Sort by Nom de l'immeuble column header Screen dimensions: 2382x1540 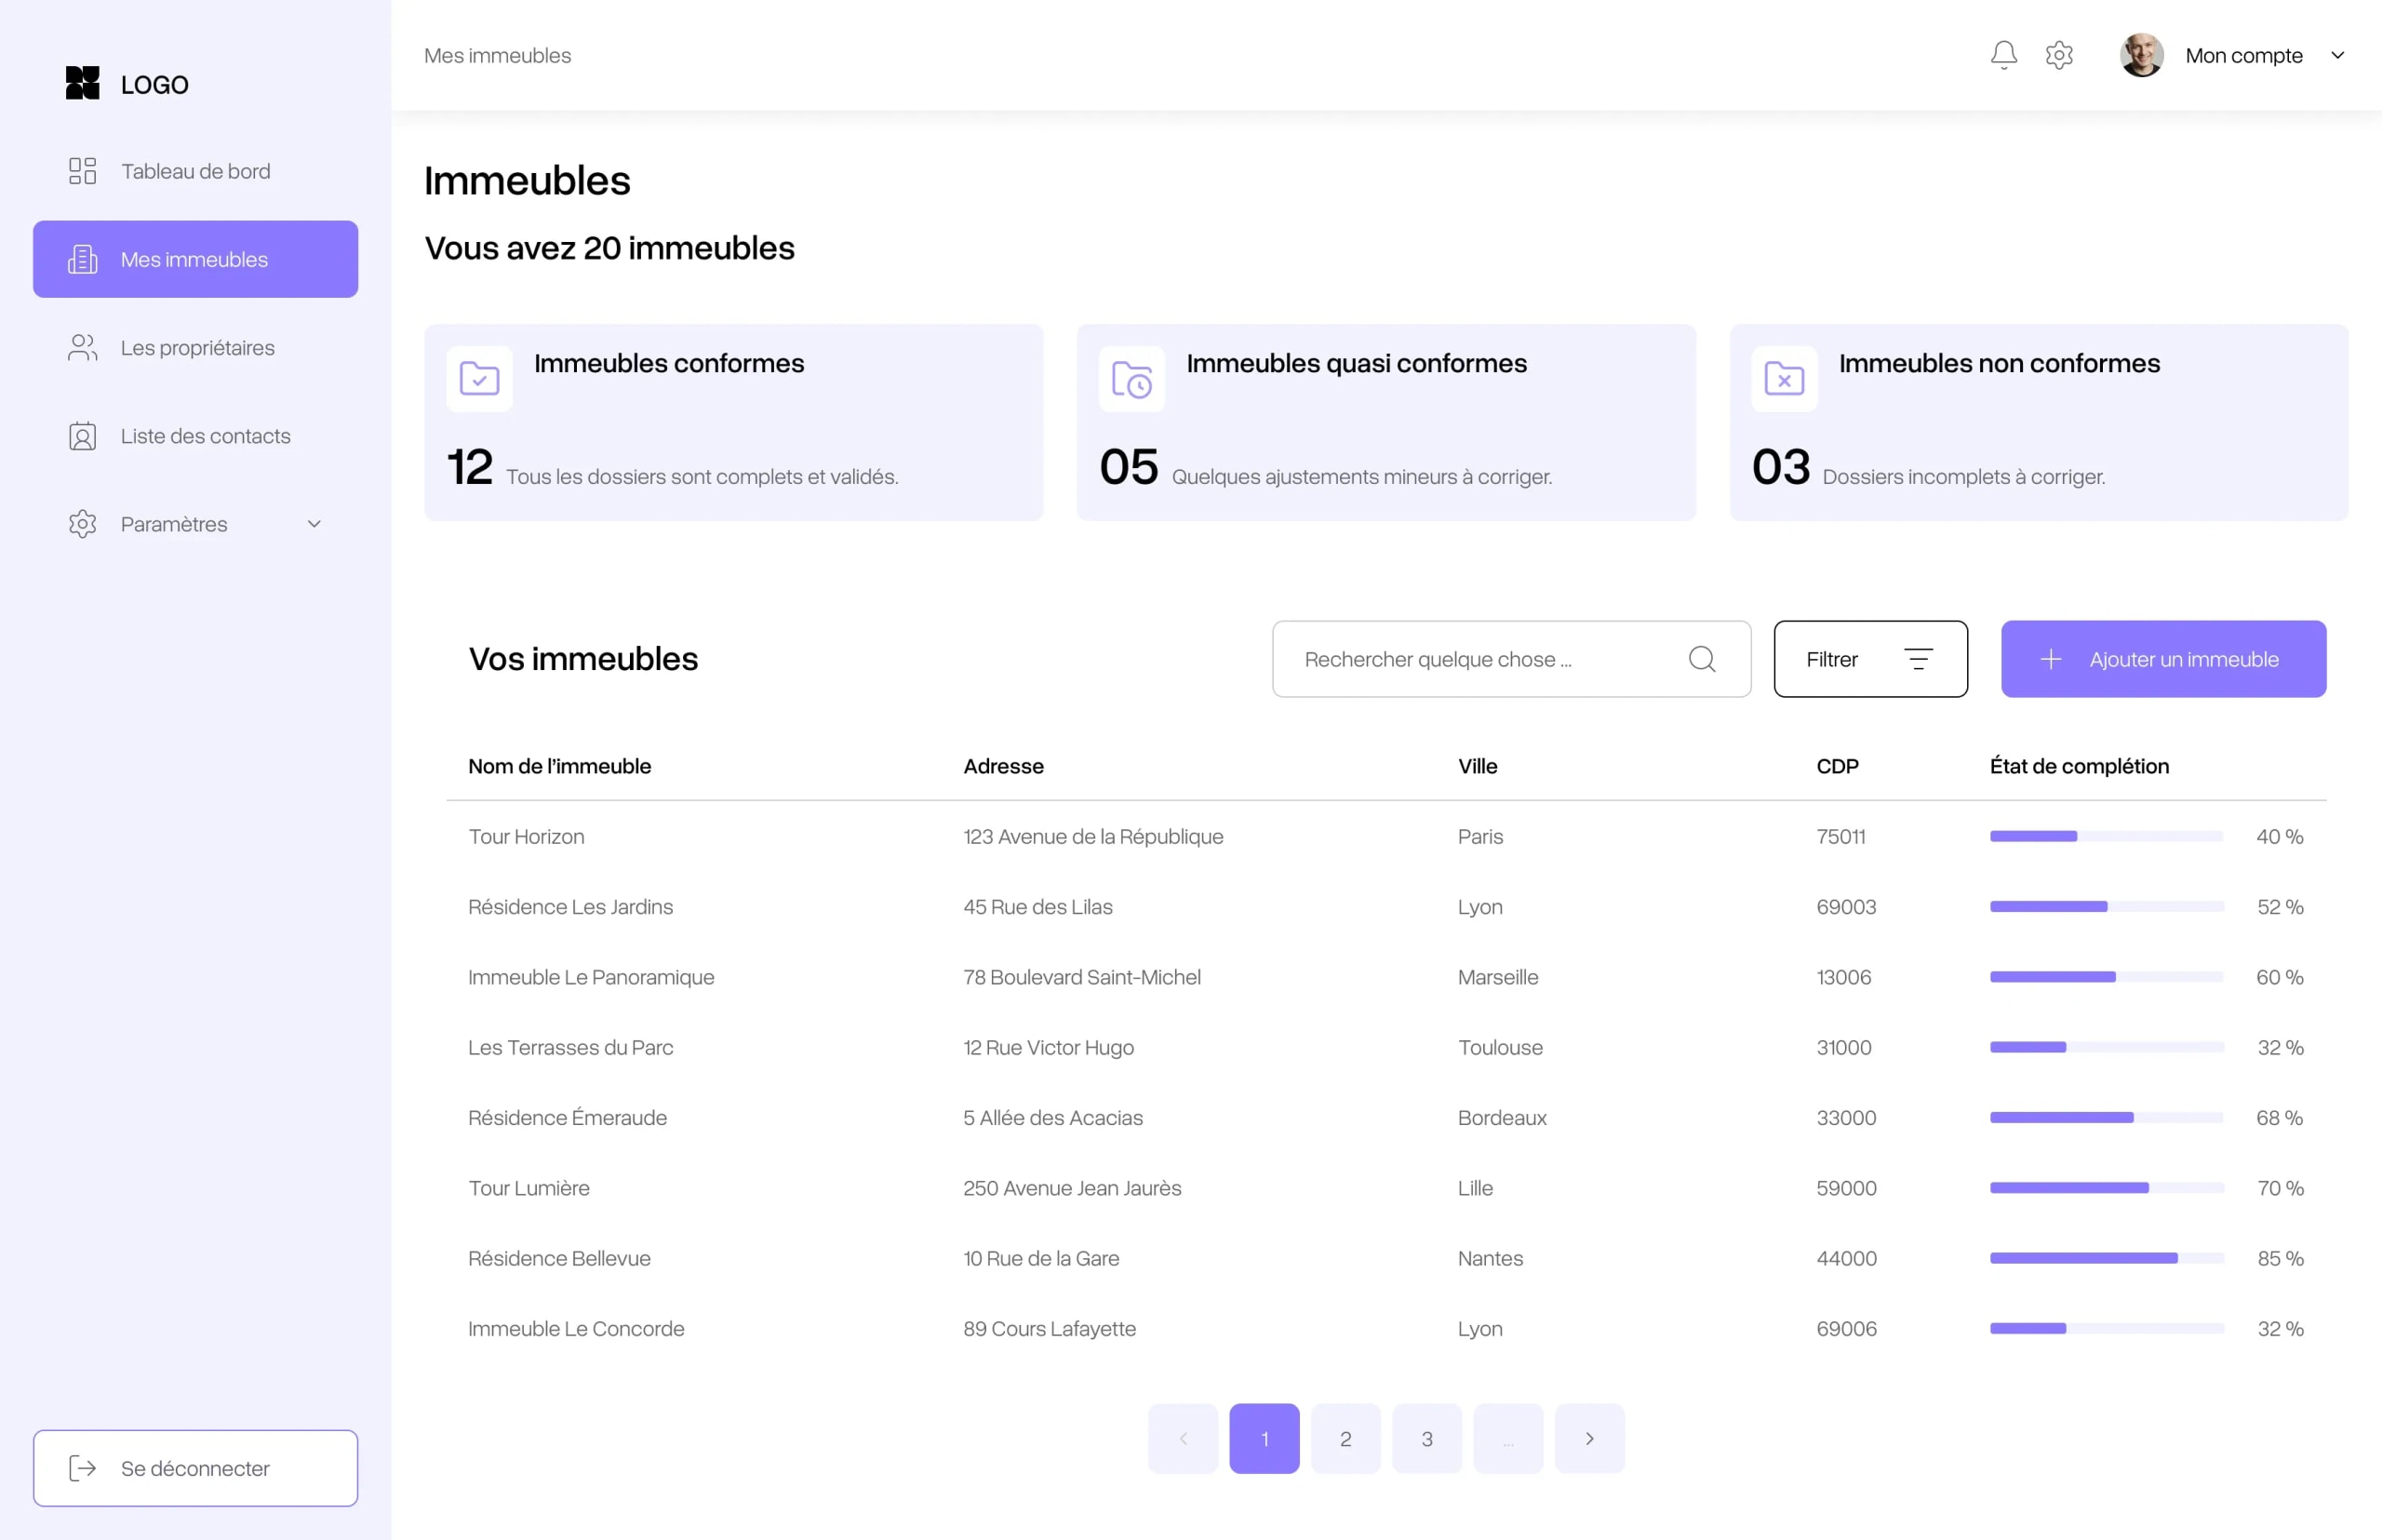[x=559, y=766]
